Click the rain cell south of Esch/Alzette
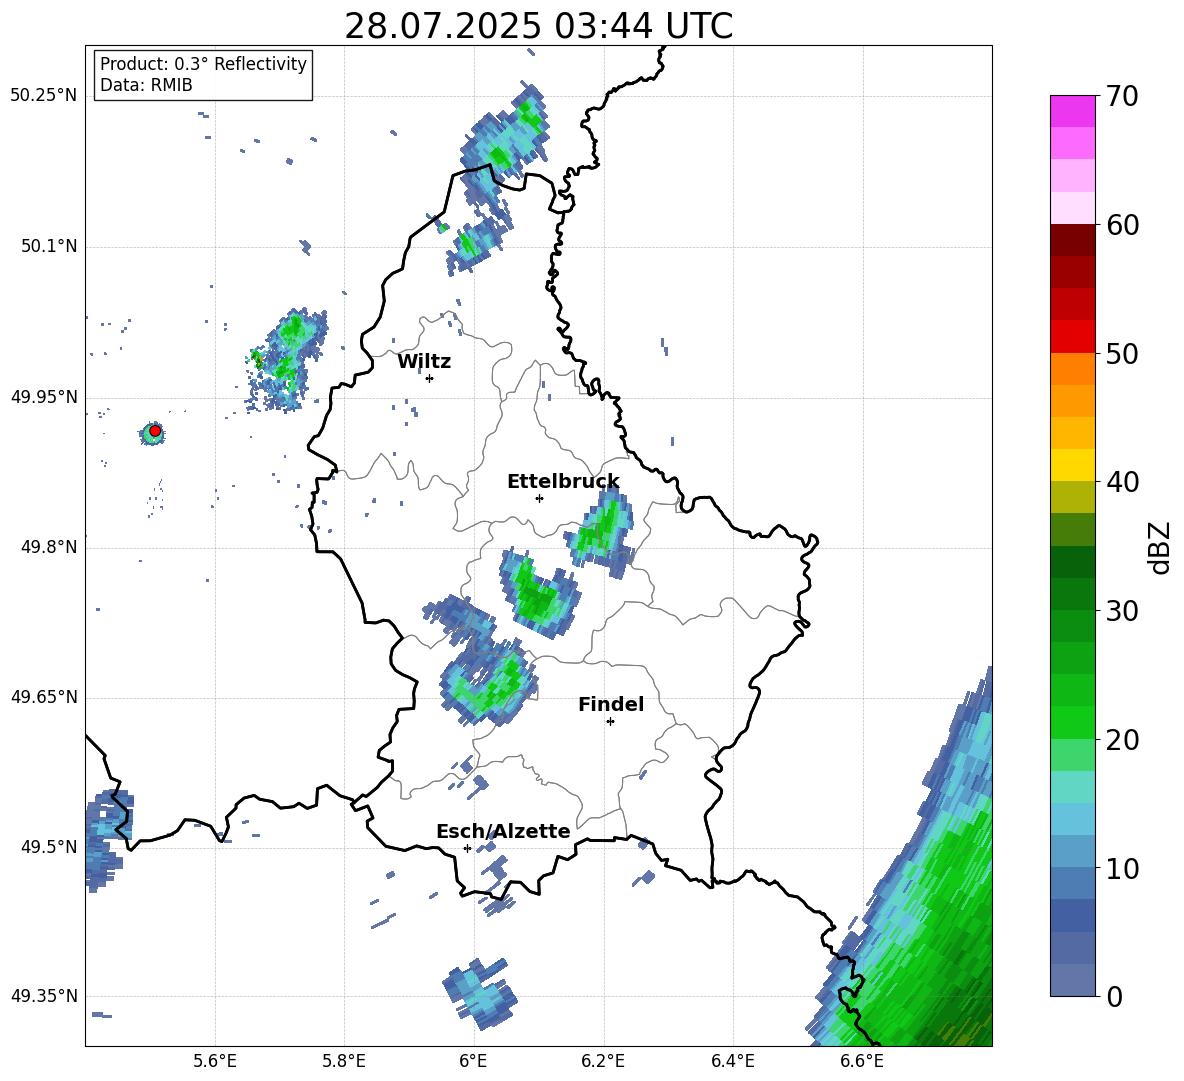The width and height of the screenshot is (1184, 1081). pyautogui.click(x=479, y=993)
